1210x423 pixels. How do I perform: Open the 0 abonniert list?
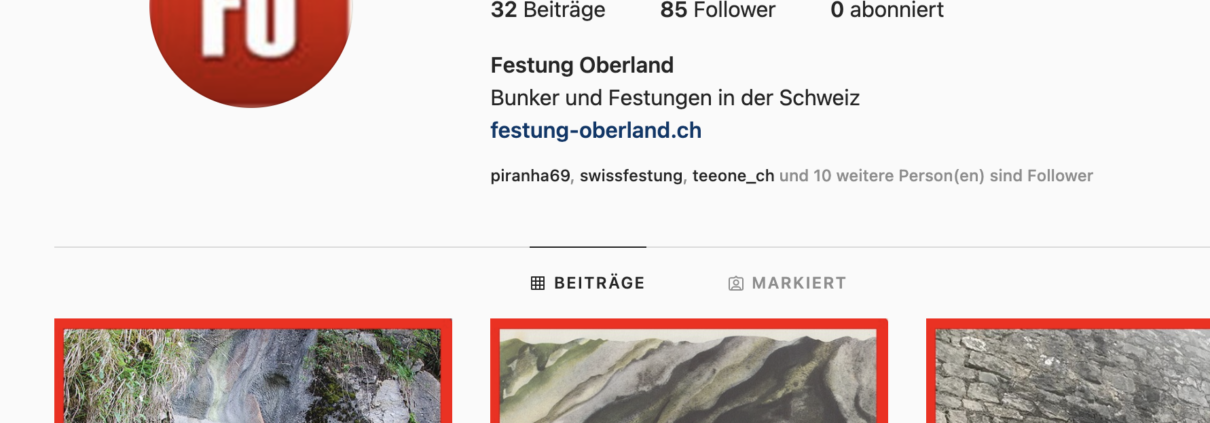click(887, 11)
